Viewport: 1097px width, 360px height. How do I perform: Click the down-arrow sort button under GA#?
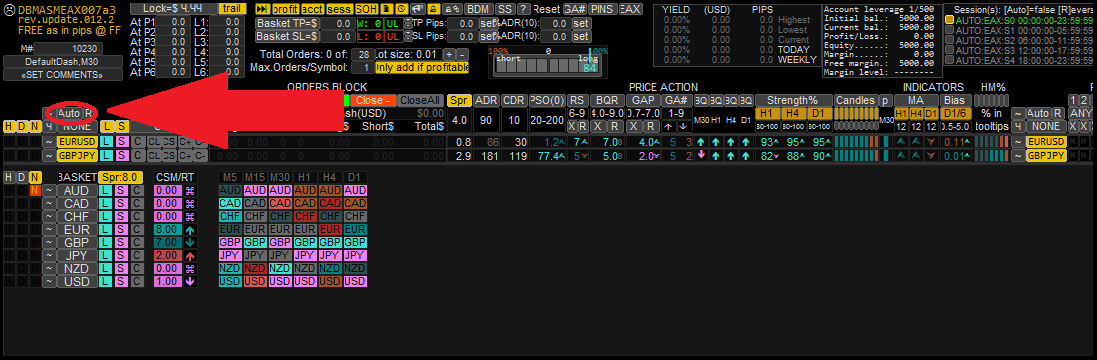click(x=683, y=127)
